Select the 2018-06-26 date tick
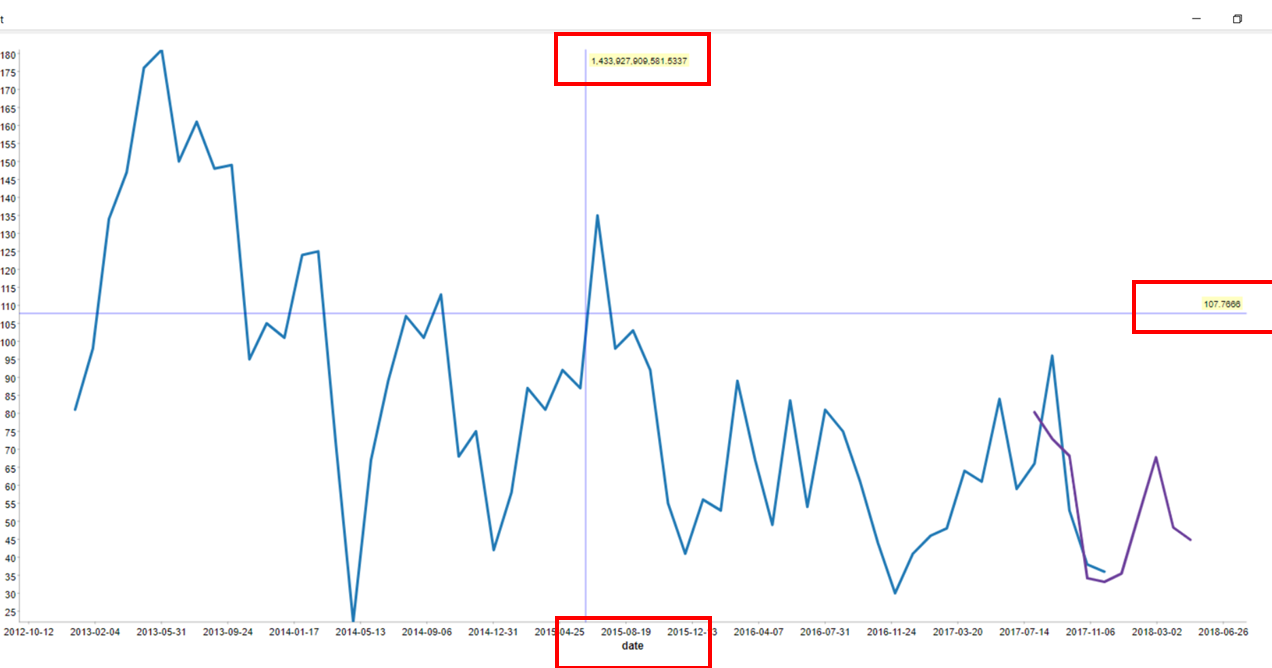The width and height of the screenshot is (1272, 668). [1224, 632]
